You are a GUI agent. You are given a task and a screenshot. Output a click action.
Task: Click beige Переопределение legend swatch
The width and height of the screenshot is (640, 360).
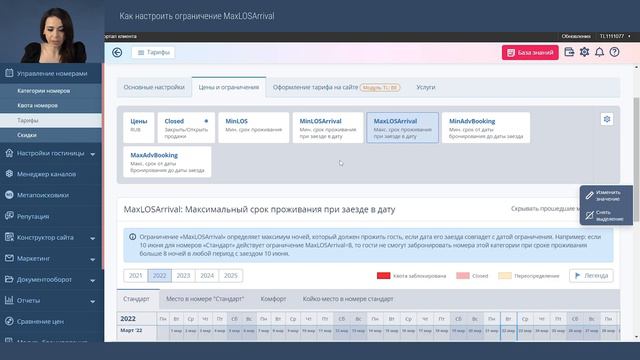click(x=505, y=276)
